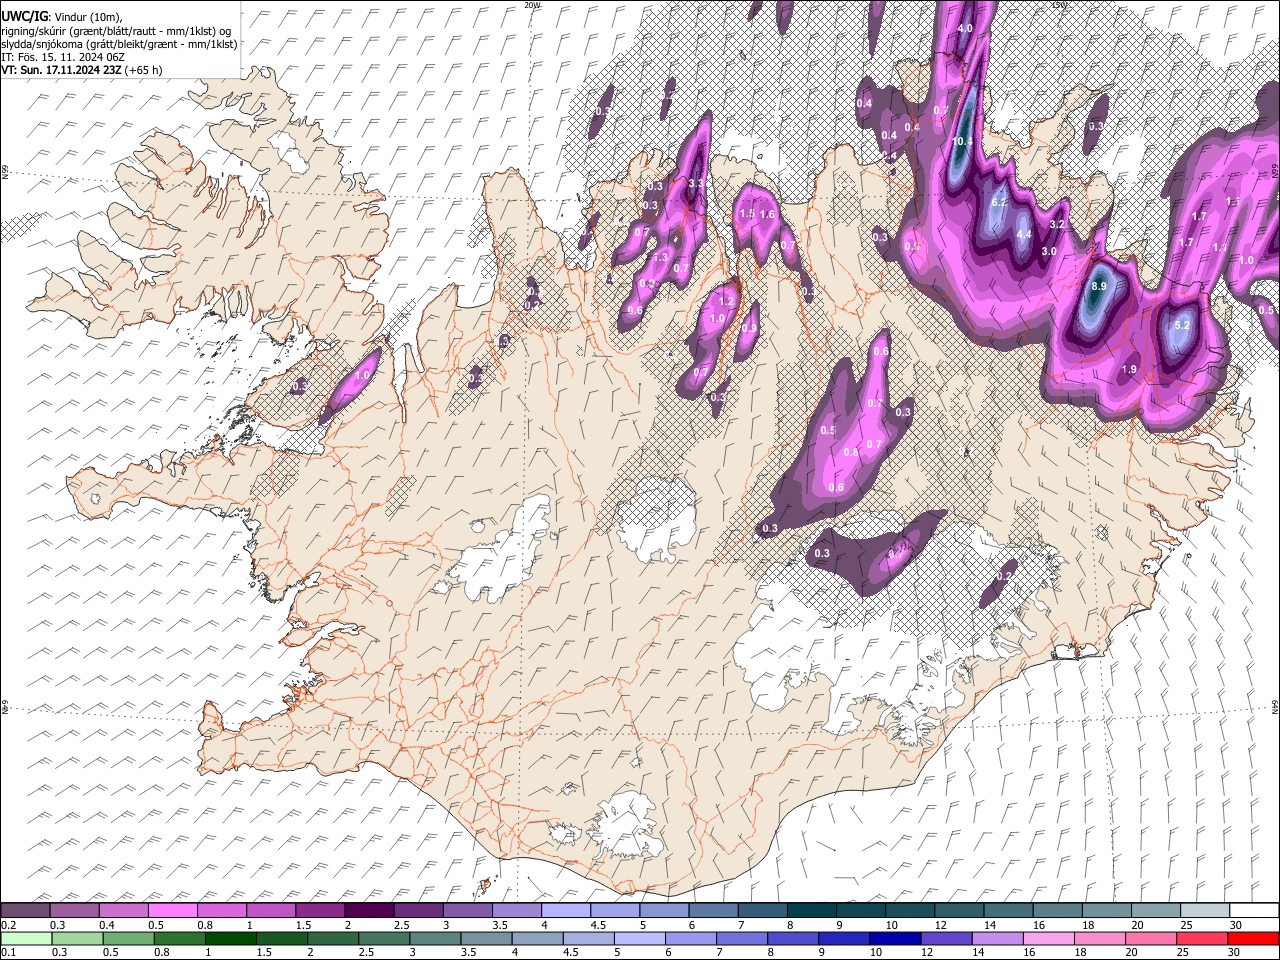Screen dimensions: 1280x960
Task: Click bottom legend swatch between 25 and 30
Action: 1203,938
